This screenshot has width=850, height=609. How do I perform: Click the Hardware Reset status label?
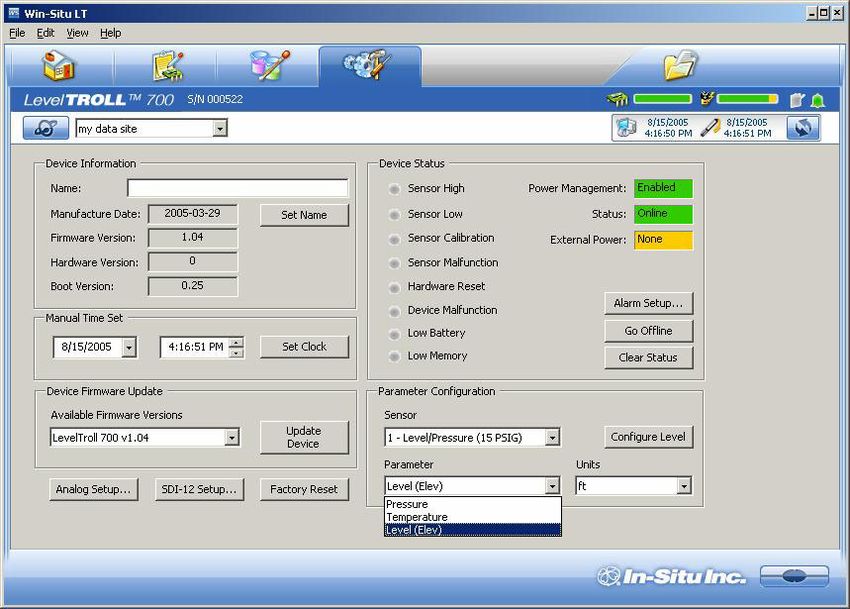446,286
